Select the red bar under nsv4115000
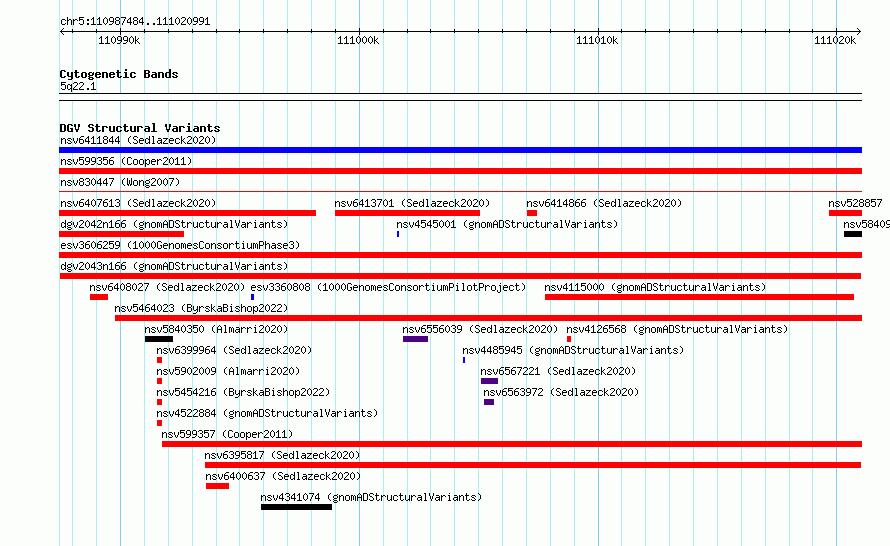 pos(699,297)
